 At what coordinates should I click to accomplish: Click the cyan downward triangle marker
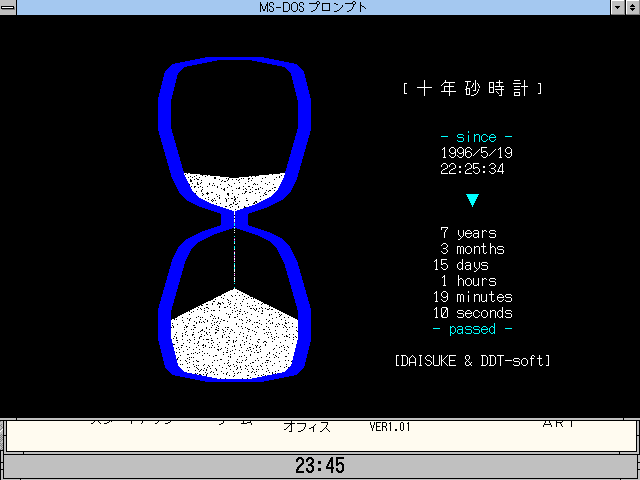coord(472,200)
